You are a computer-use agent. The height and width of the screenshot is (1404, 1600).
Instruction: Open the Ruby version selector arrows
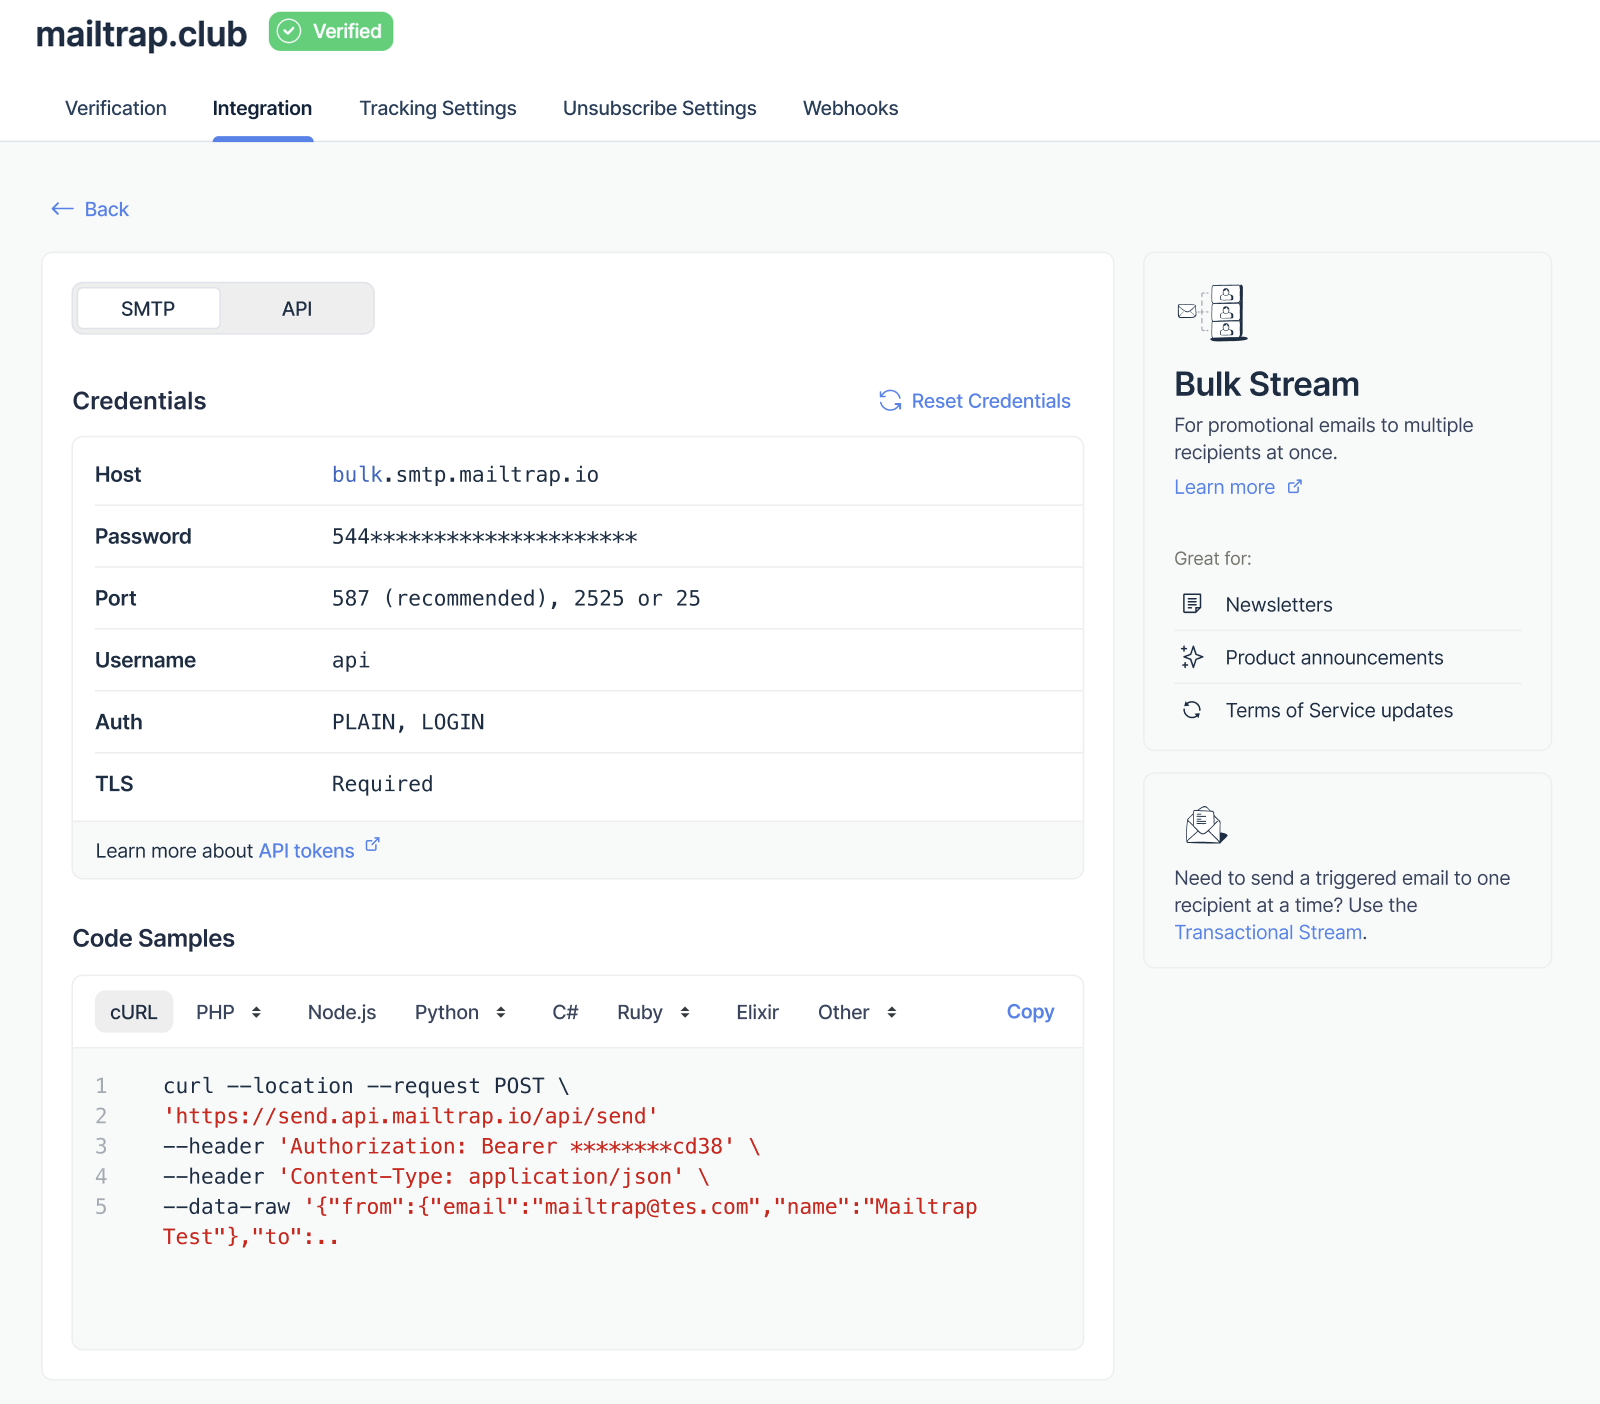[684, 1011]
